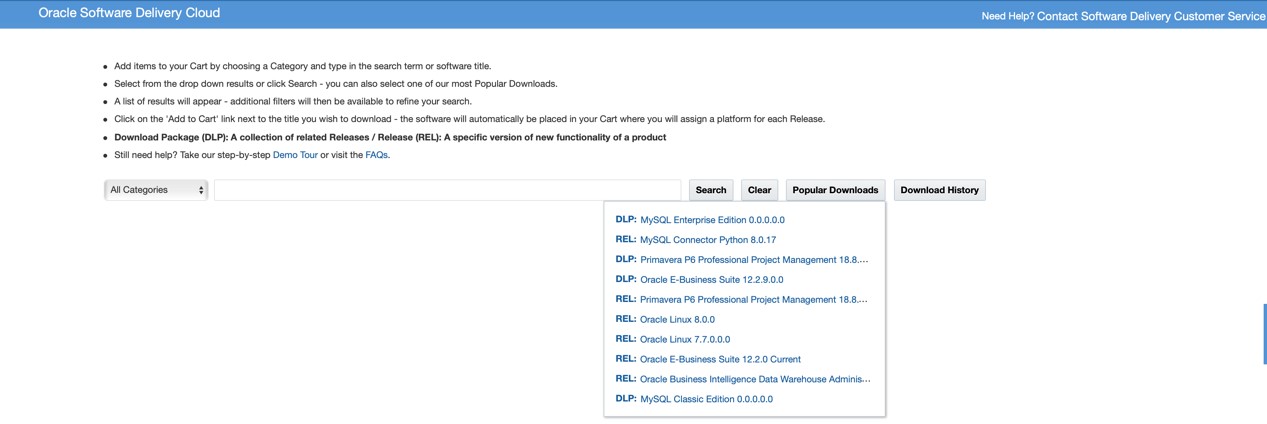The image size is (1267, 424).
Task: Select Oracle E-Business Suite 12.2.0 Current
Action: pyautogui.click(x=720, y=360)
